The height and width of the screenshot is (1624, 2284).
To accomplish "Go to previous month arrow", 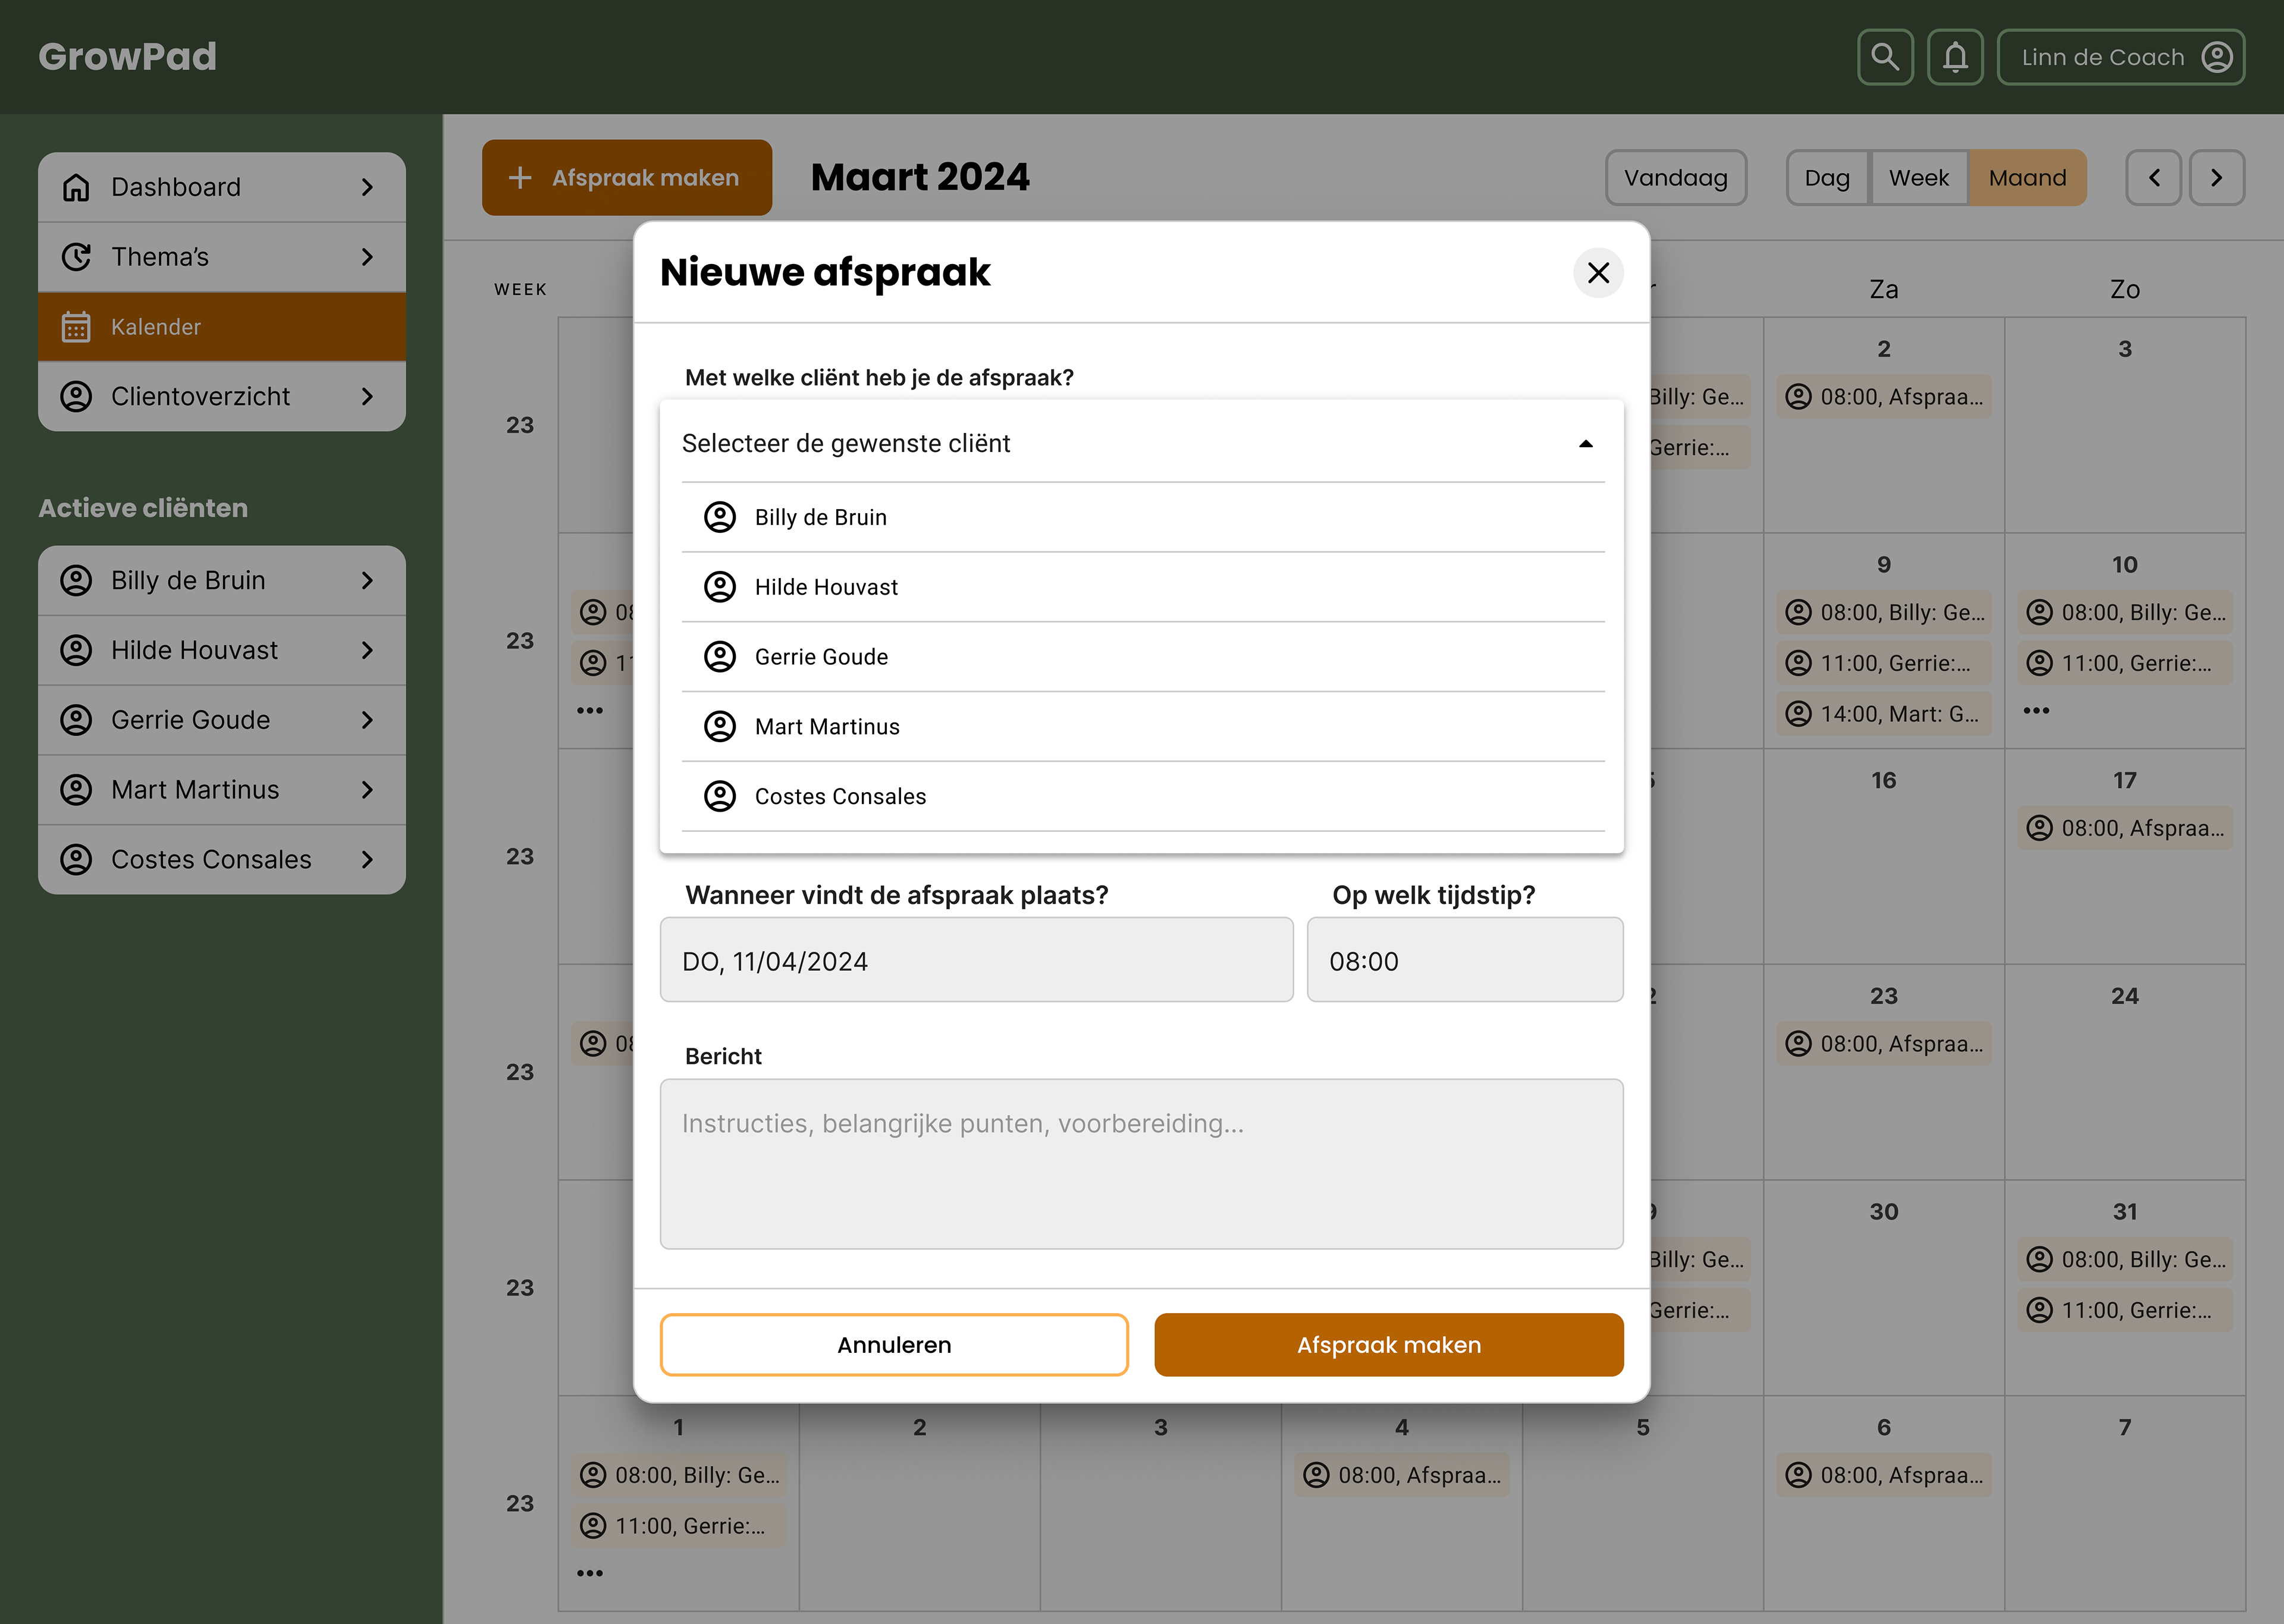I will (x=2154, y=178).
